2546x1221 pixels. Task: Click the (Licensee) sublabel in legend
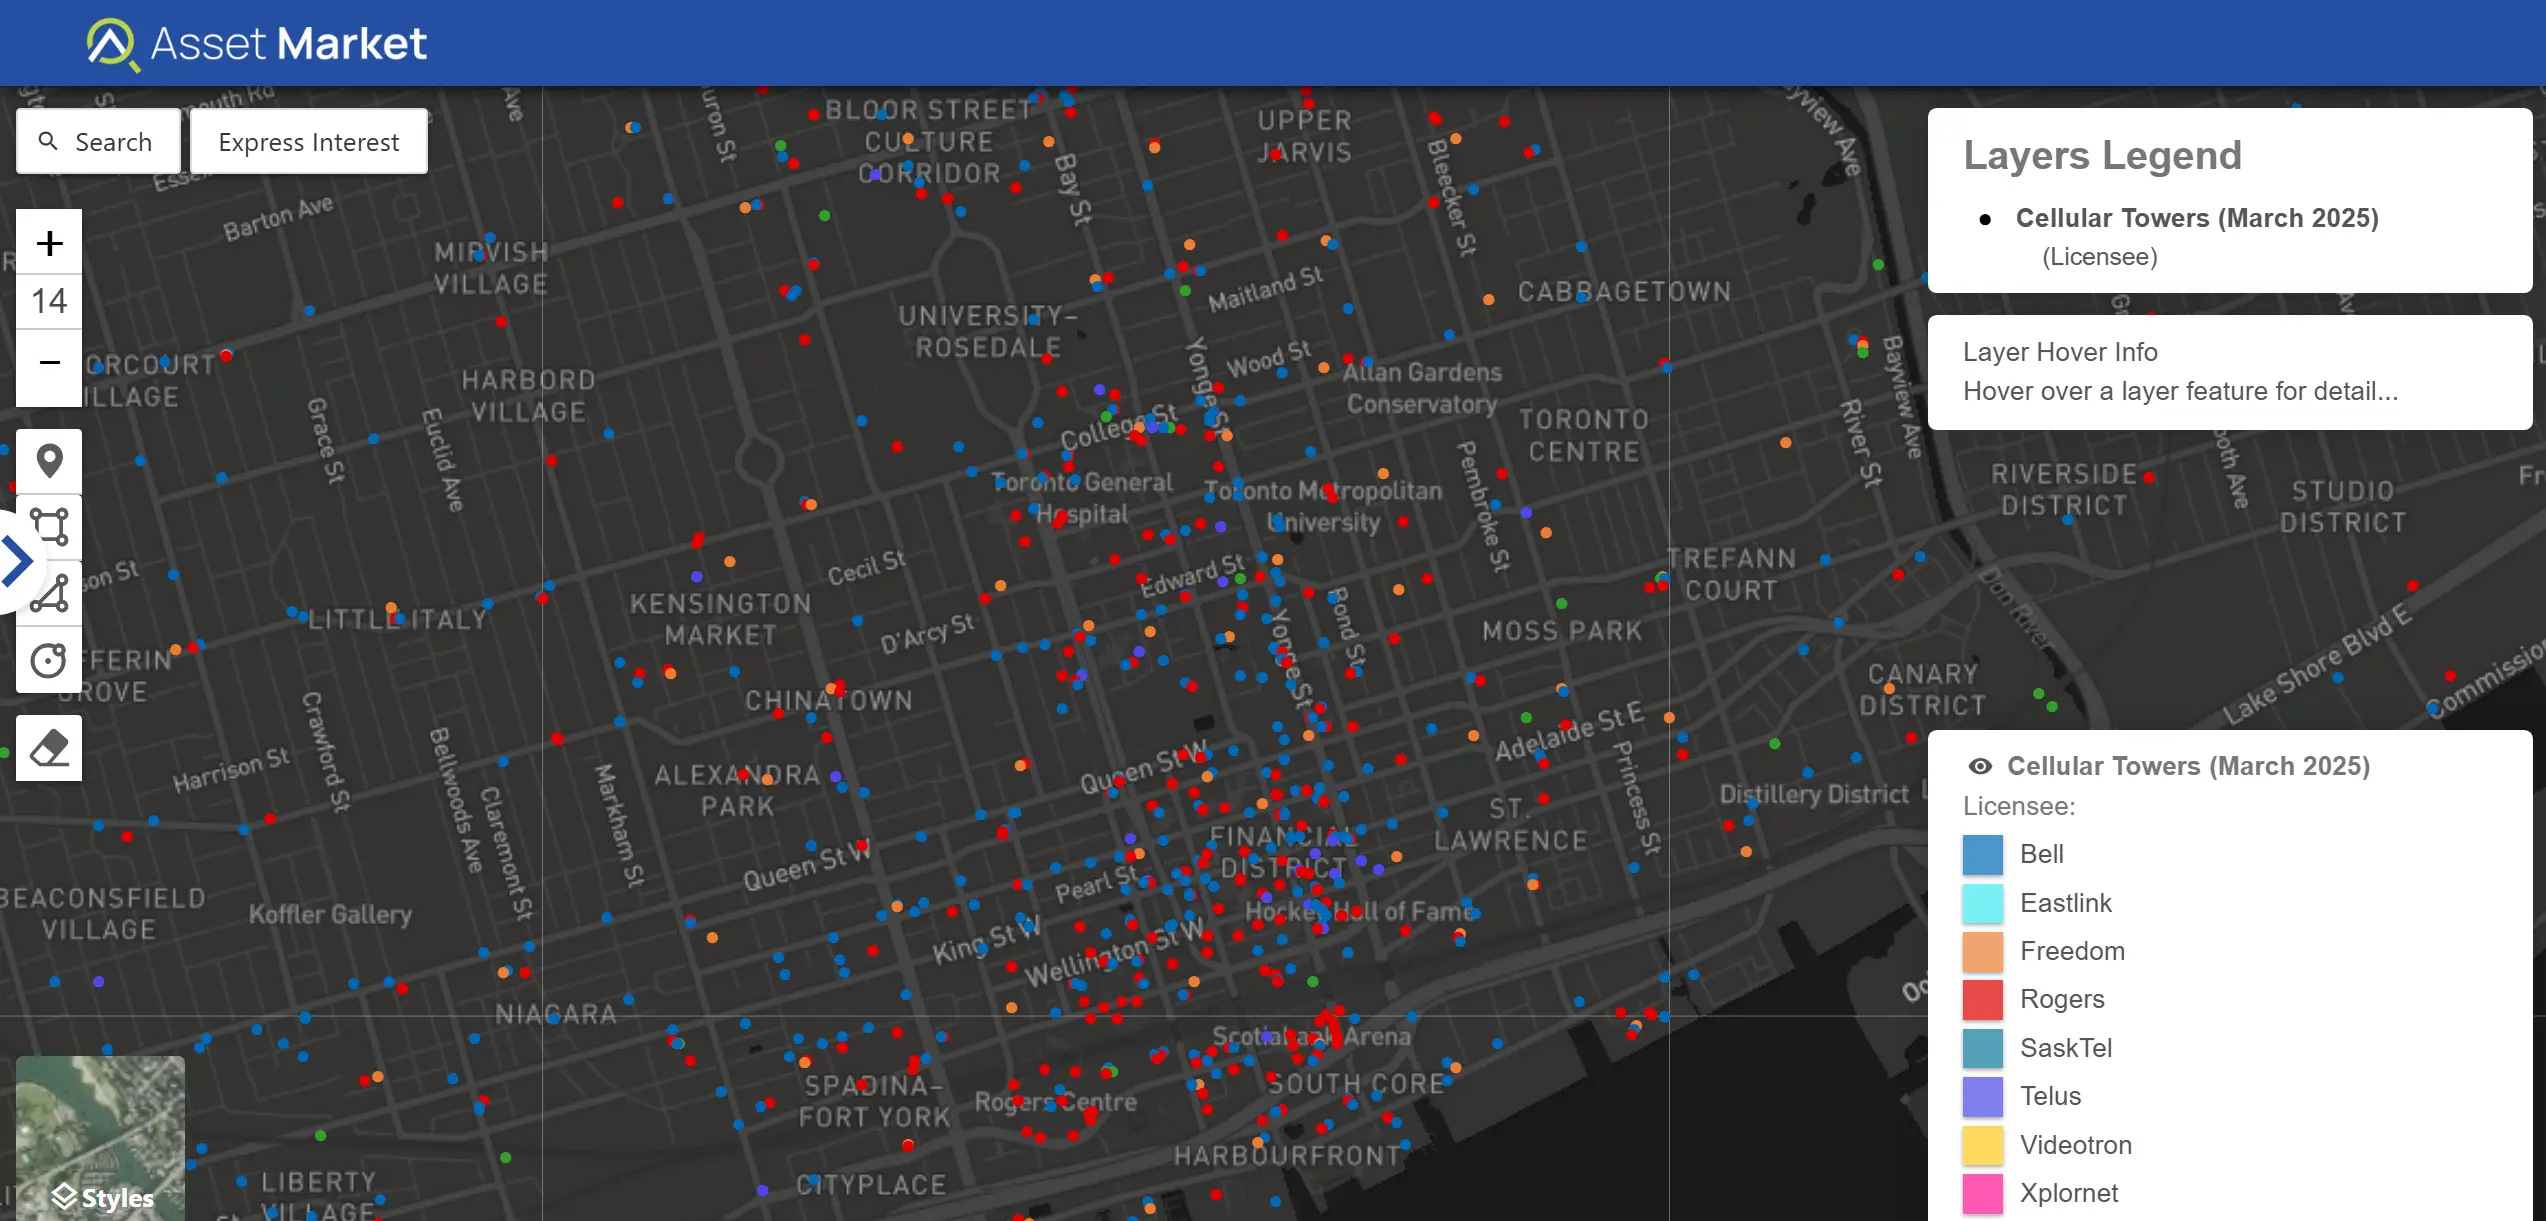click(x=2099, y=257)
